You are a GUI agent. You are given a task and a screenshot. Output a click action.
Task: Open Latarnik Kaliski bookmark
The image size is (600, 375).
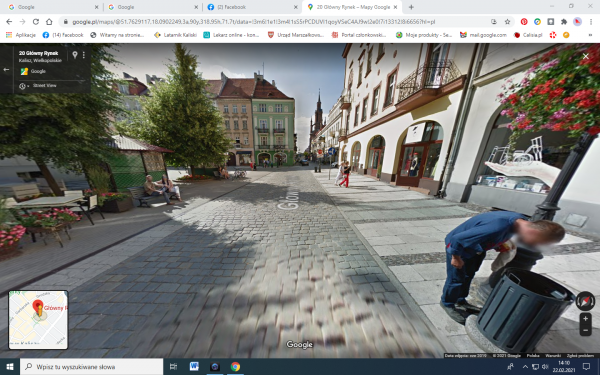tap(175, 35)
